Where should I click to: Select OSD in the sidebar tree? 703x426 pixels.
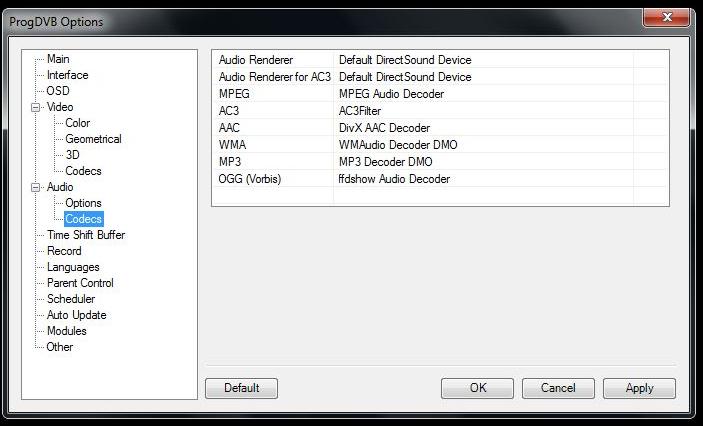tap(58, 91)
